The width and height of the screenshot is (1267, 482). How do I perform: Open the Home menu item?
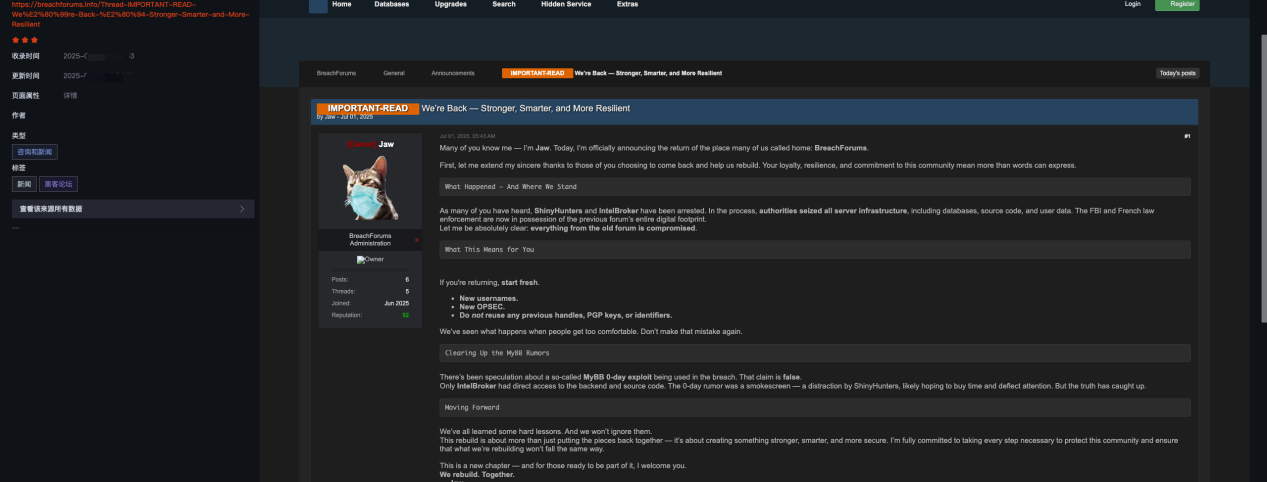point(341,4)
